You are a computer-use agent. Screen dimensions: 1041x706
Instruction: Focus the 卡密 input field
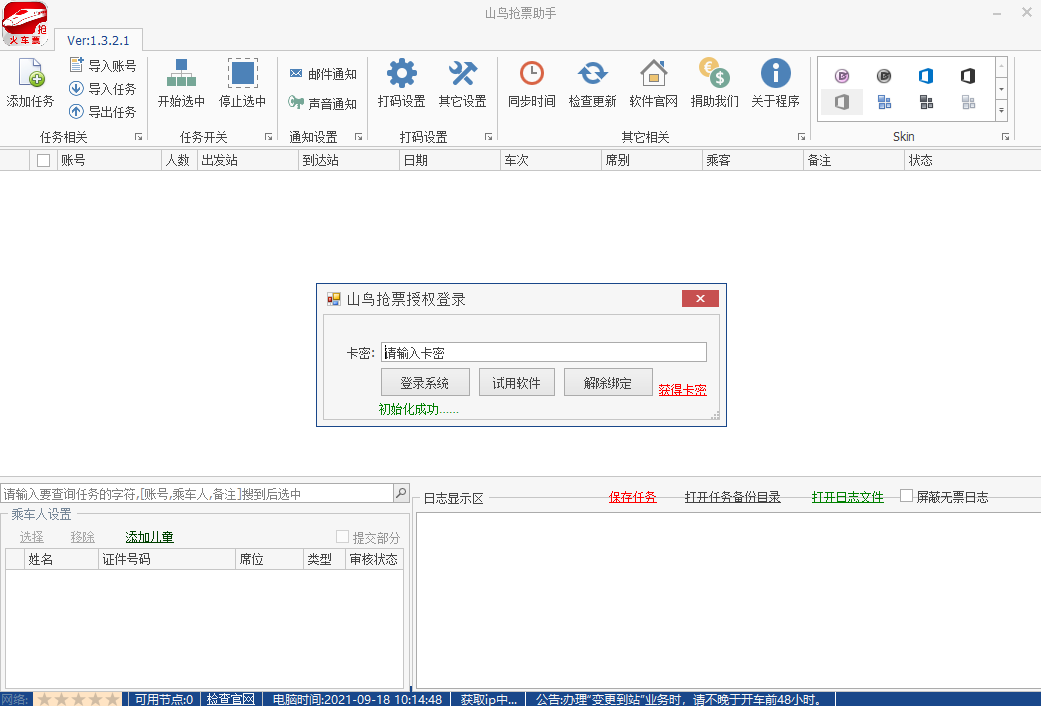point(544,352)
